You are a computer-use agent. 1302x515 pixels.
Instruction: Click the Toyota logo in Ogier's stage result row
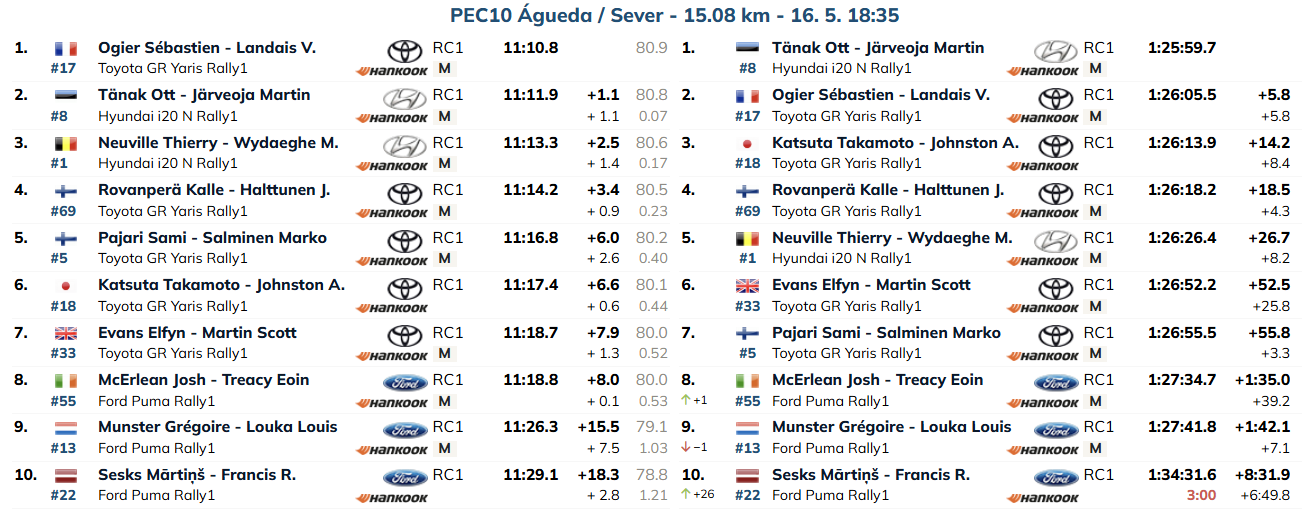404,51
